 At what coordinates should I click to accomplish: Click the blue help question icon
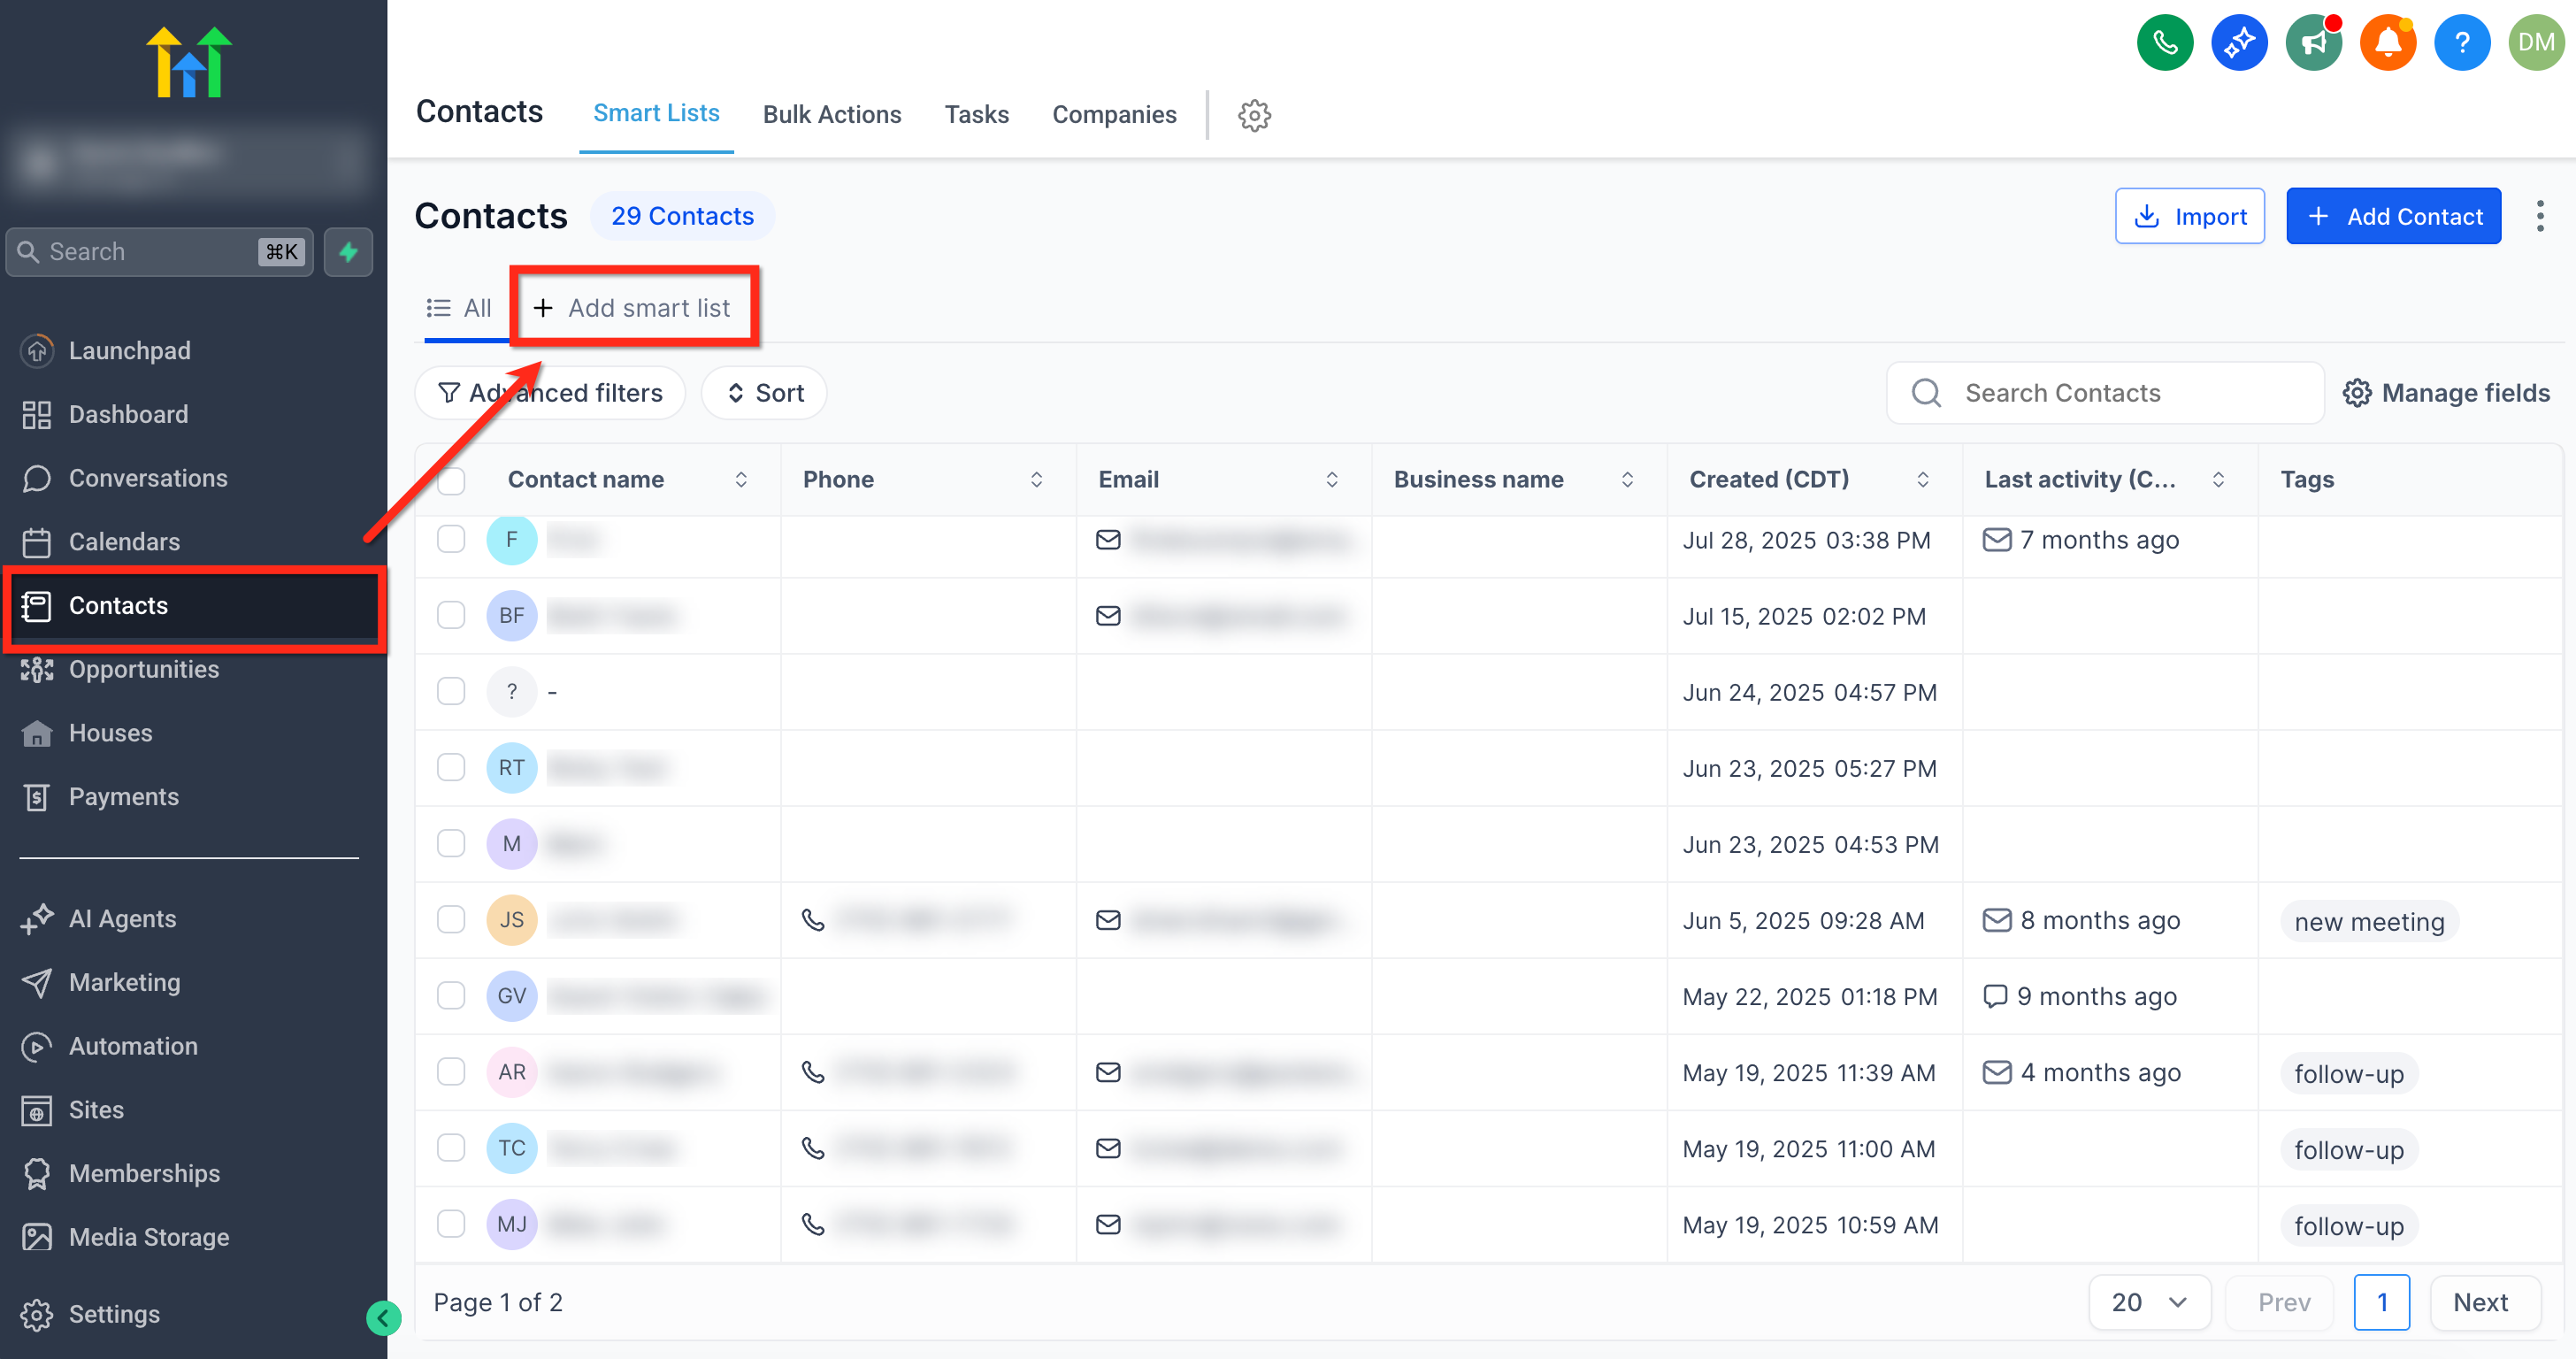pos(2461,42)
